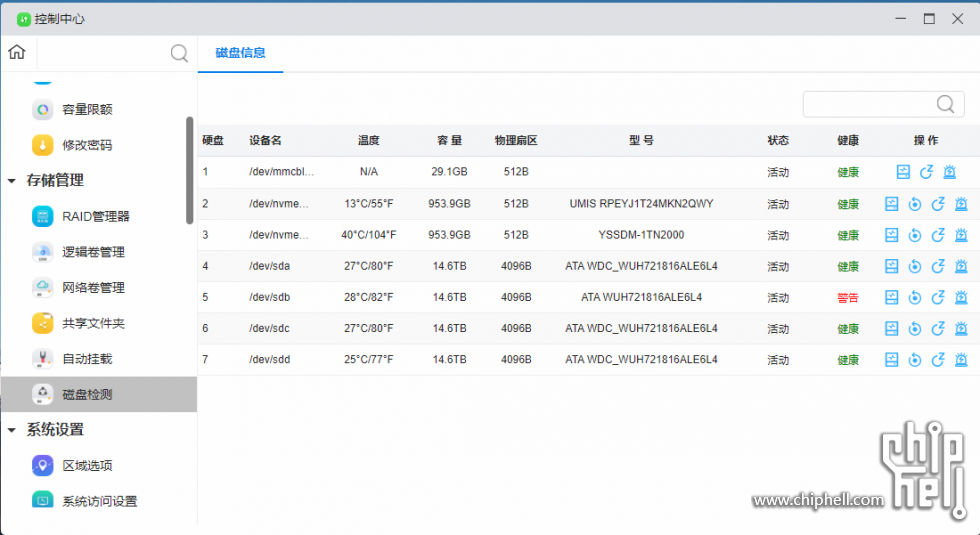
Task: Click the 状态 column header
Action: click(x=778, y=141)
